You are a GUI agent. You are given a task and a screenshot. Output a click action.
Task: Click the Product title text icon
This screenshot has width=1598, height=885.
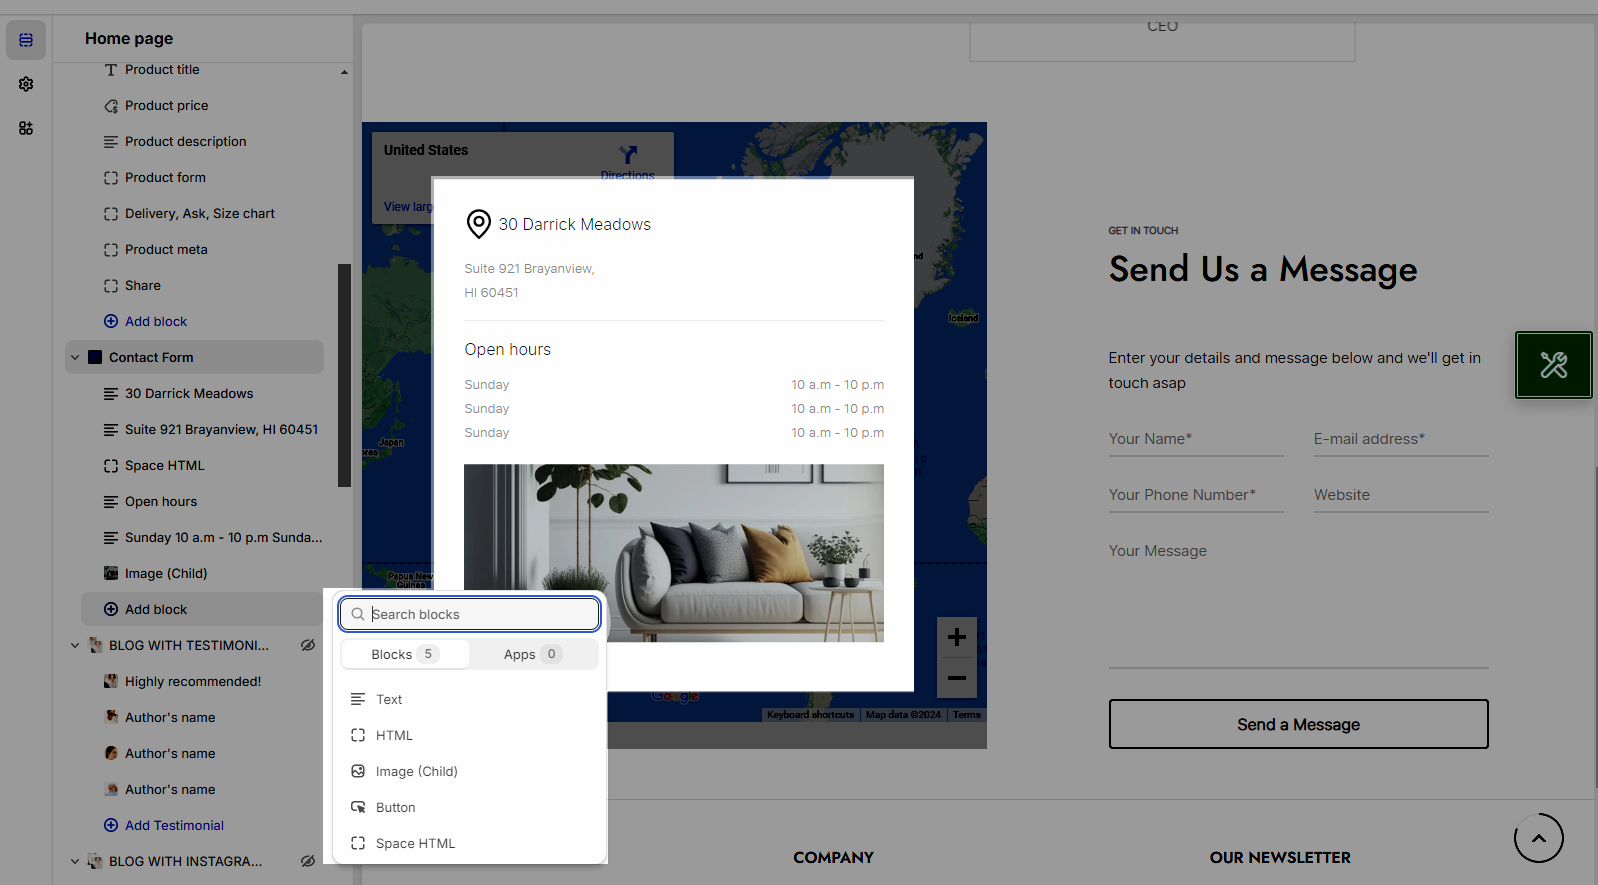(111, 70)
